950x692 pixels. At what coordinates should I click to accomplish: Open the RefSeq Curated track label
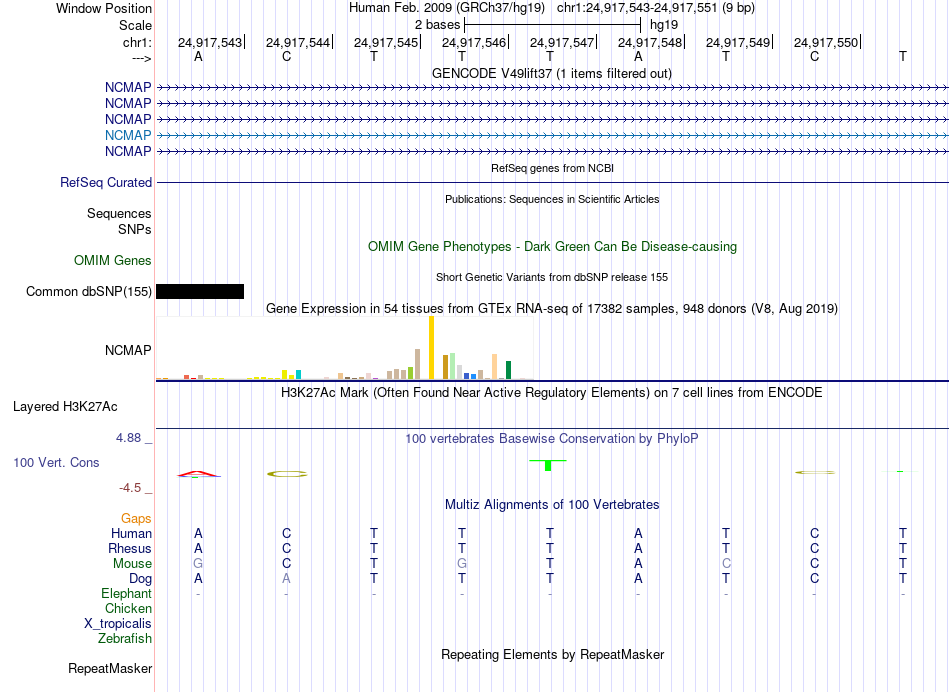pyautogui.click(x=106, y=182)
